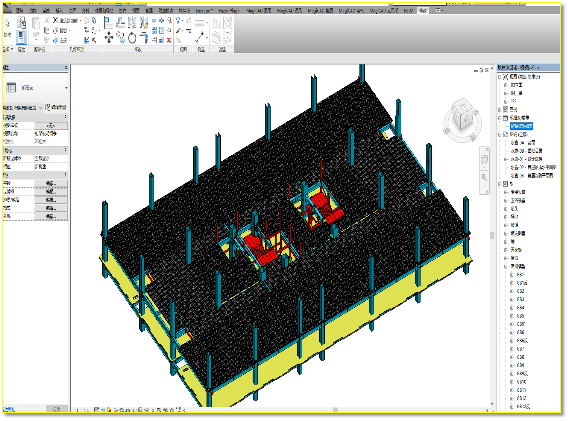Viewport: 568px width, 421px height.
Task: Collapse the root Views node in Project Browser
Action: tap(500, 77)
